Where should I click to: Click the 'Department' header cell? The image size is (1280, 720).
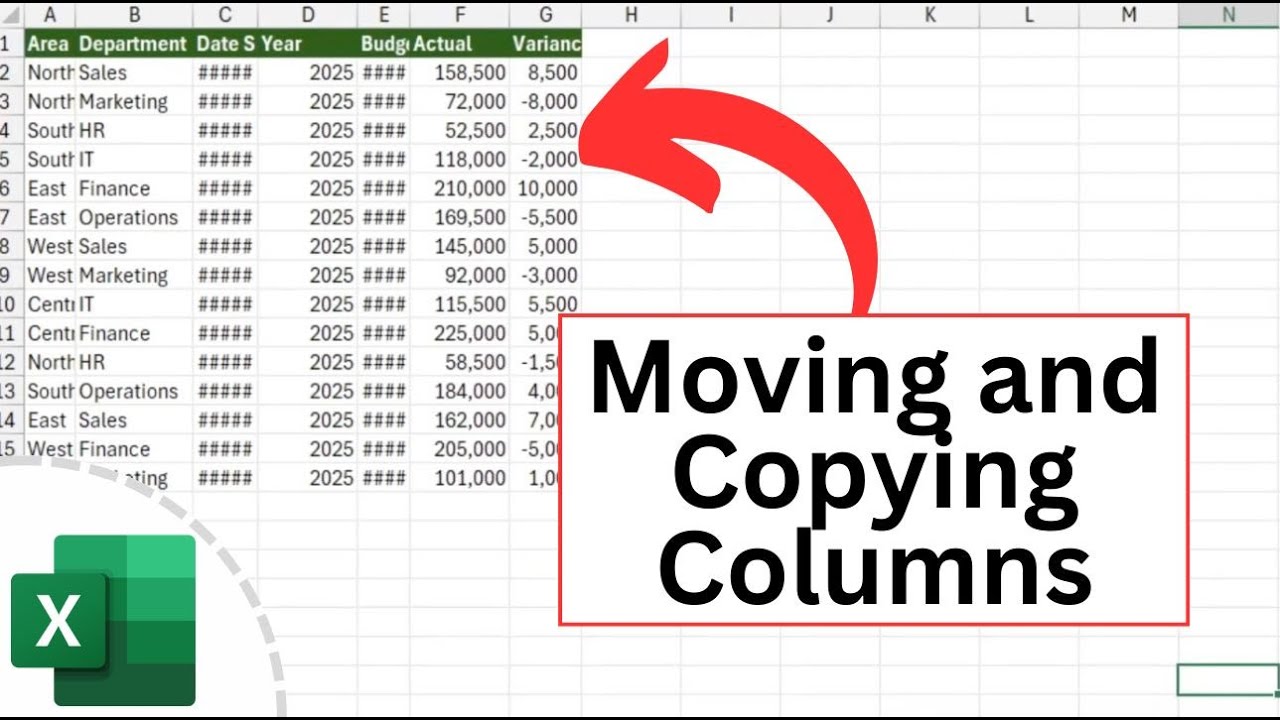[x=135, y=43]
